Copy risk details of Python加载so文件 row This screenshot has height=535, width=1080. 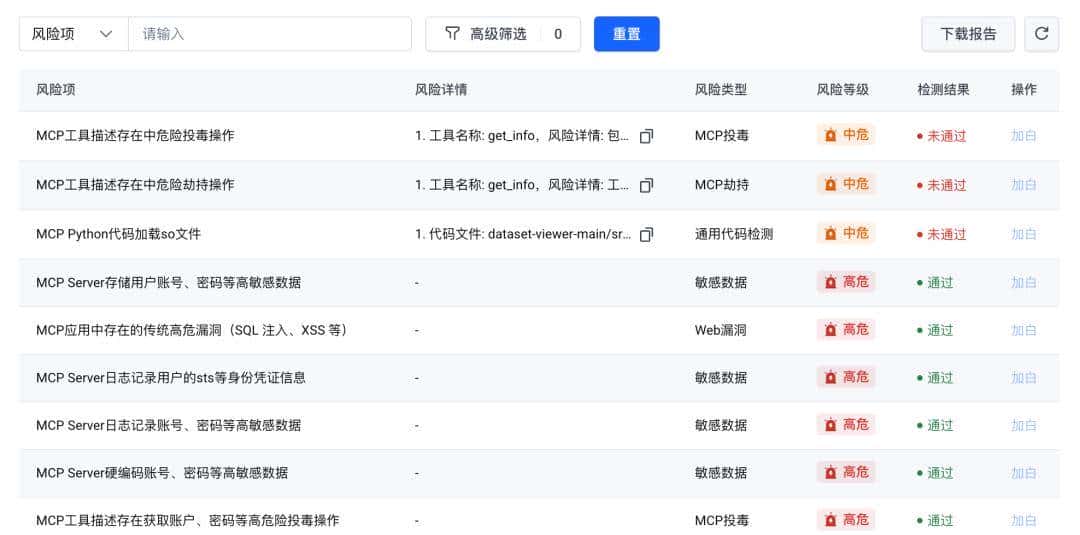point(646,234)
